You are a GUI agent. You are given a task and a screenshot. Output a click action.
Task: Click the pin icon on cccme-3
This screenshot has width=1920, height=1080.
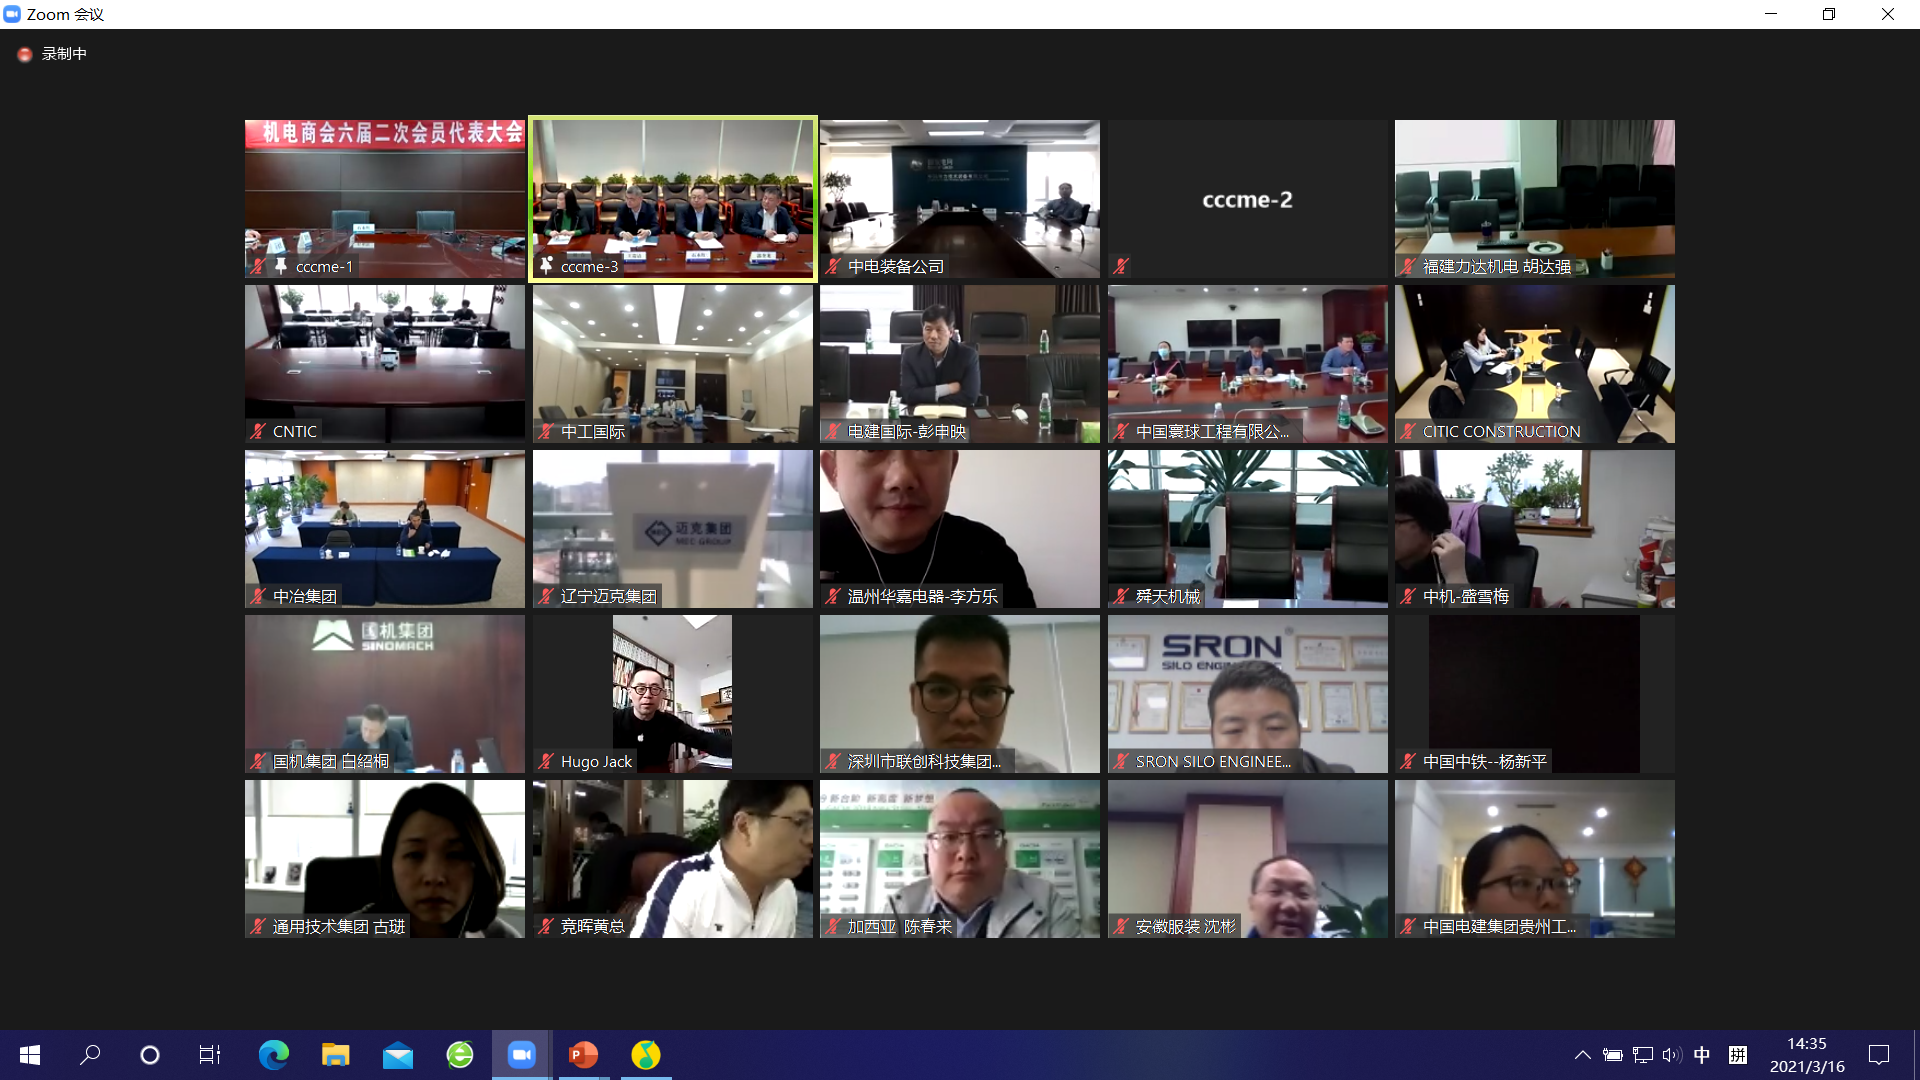[x=546, y=266]
